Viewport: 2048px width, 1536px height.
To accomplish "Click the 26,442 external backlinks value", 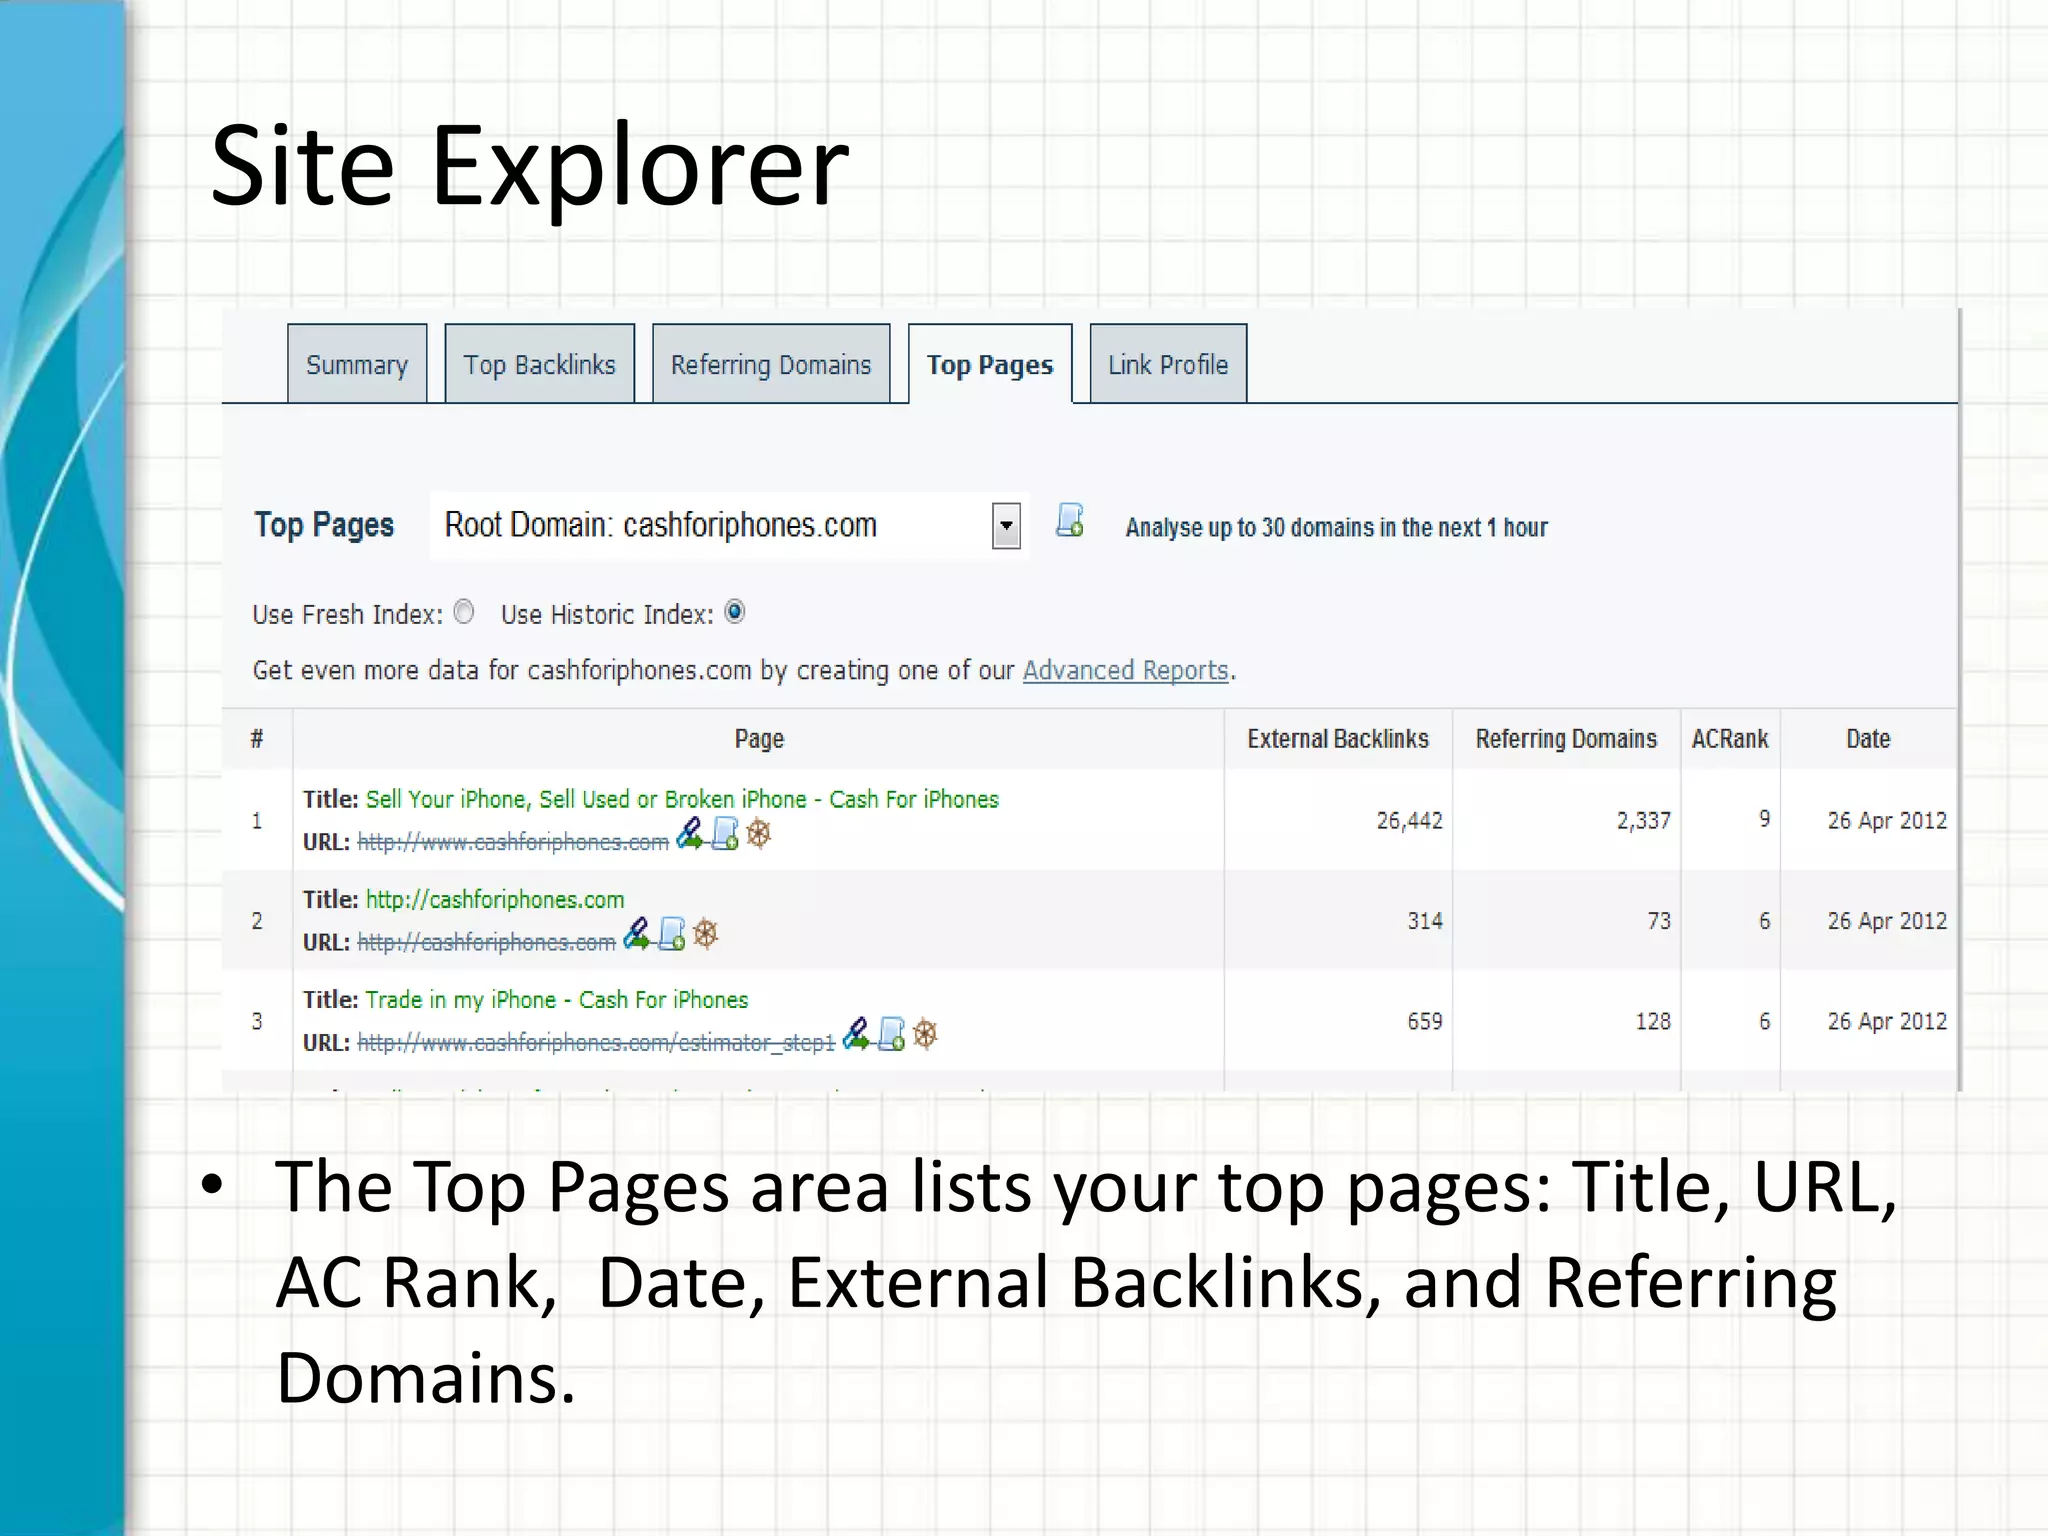I will [1409, 821].
